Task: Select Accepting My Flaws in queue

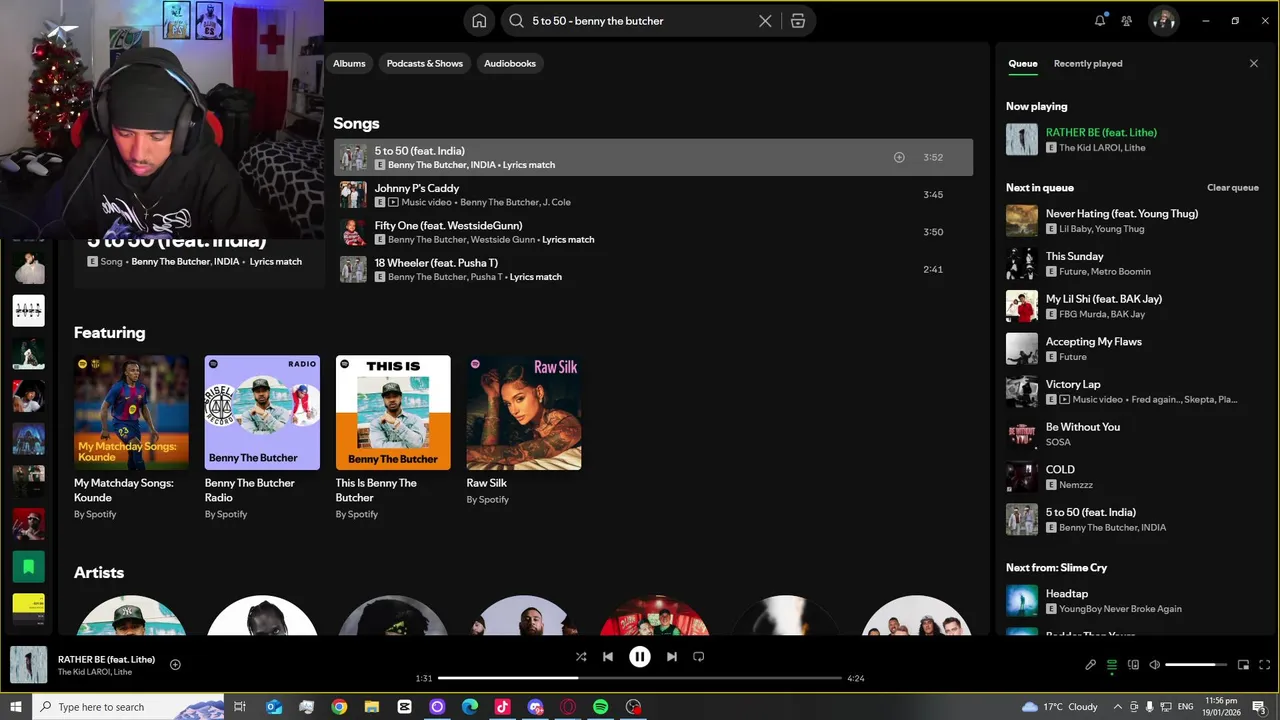Action: coord(1132,349)
